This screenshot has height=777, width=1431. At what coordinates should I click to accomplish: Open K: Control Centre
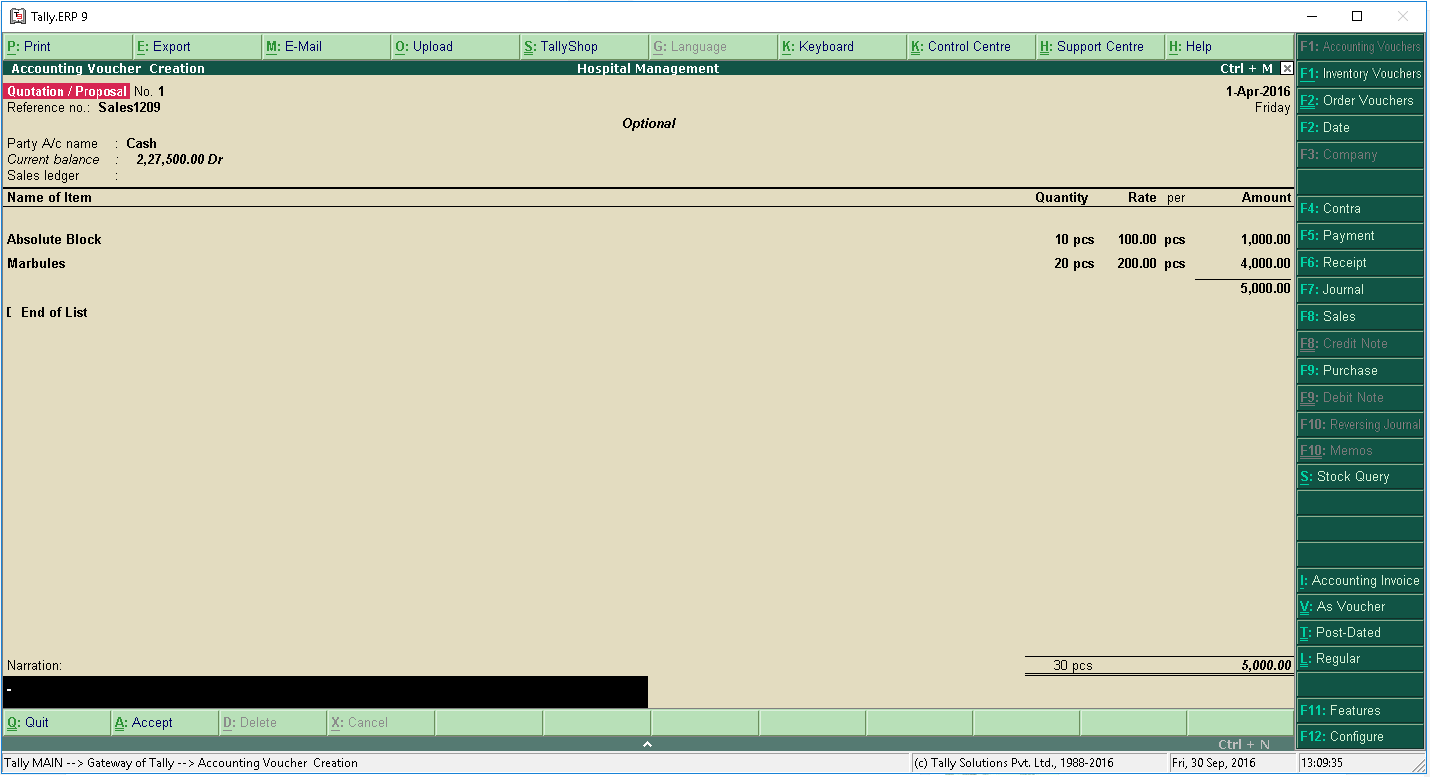click(971, 47)
